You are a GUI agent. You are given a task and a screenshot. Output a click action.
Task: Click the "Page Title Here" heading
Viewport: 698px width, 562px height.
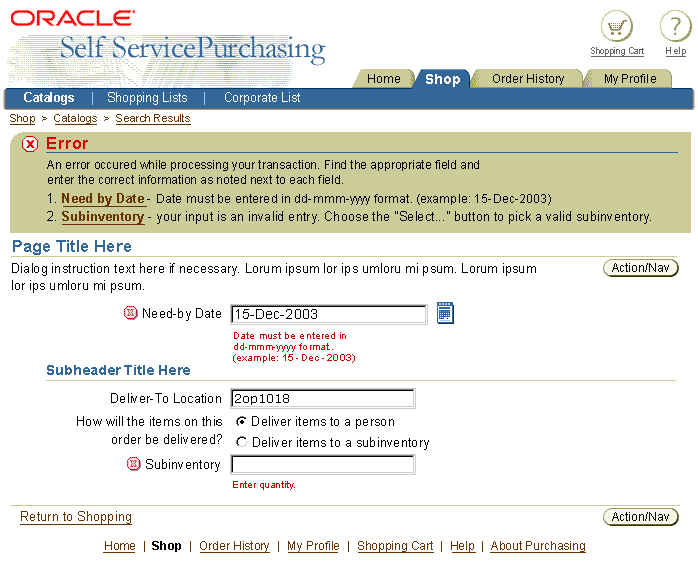[72, 246]
